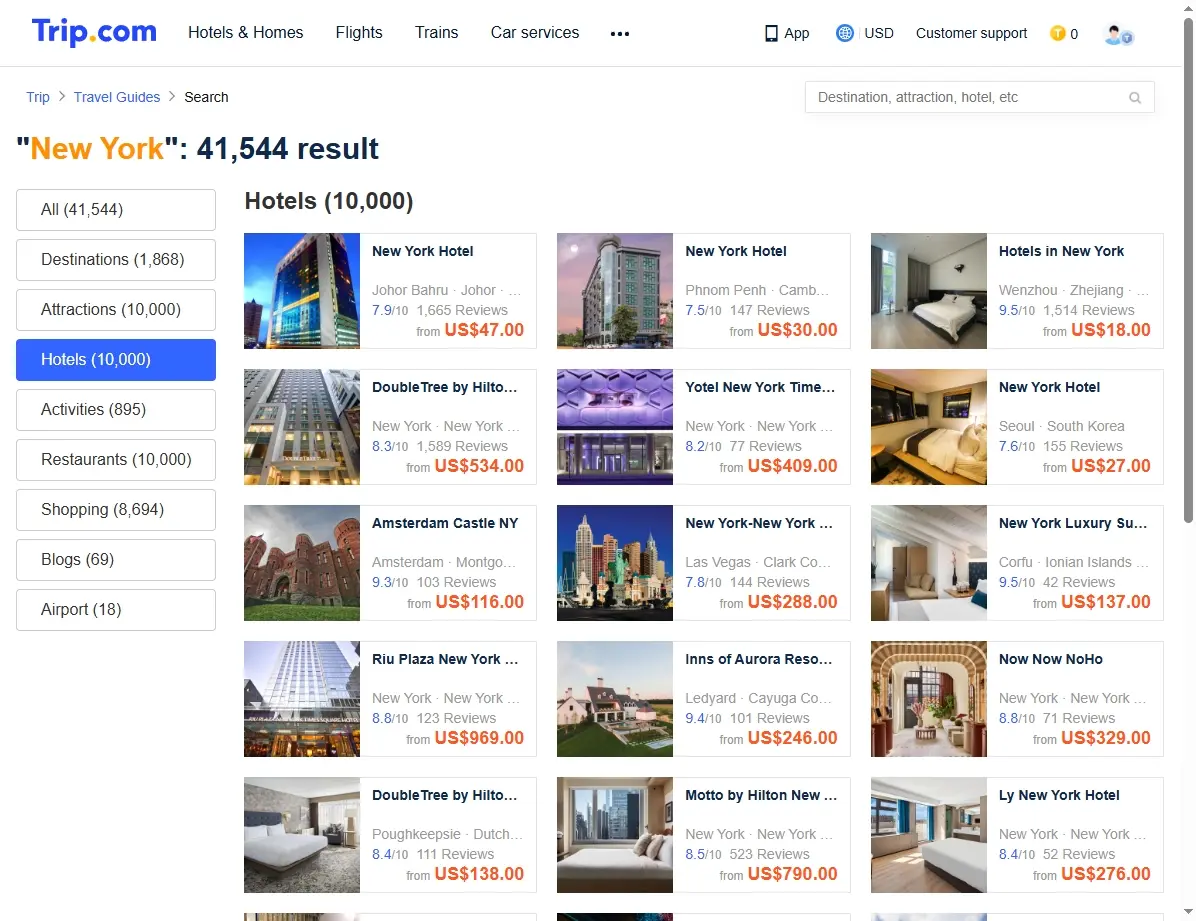This screenshot has width=1196, height=921.
Task: Click the App phone icon
Action: tap(771, 34)
